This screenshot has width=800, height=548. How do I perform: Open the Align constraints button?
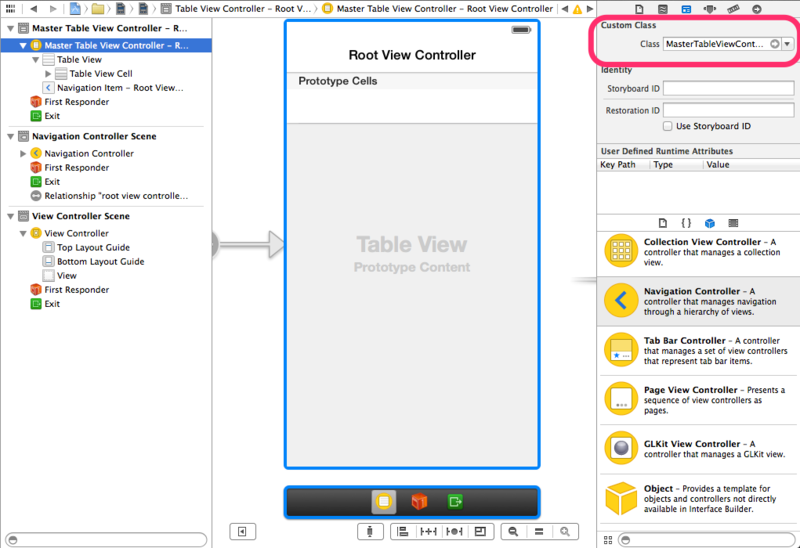click(403, 532)
